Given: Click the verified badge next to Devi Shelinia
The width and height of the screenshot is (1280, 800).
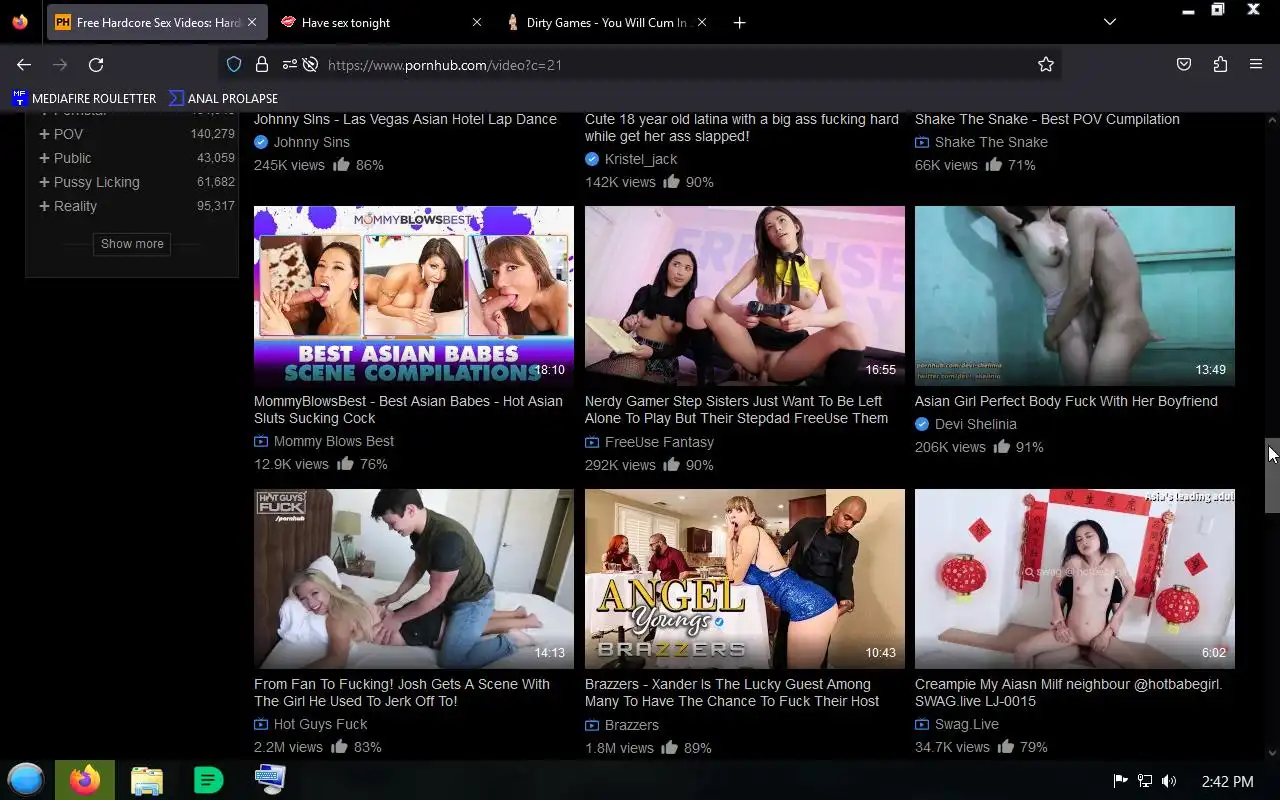Looking at the screenshot, I should click(922, 424).
